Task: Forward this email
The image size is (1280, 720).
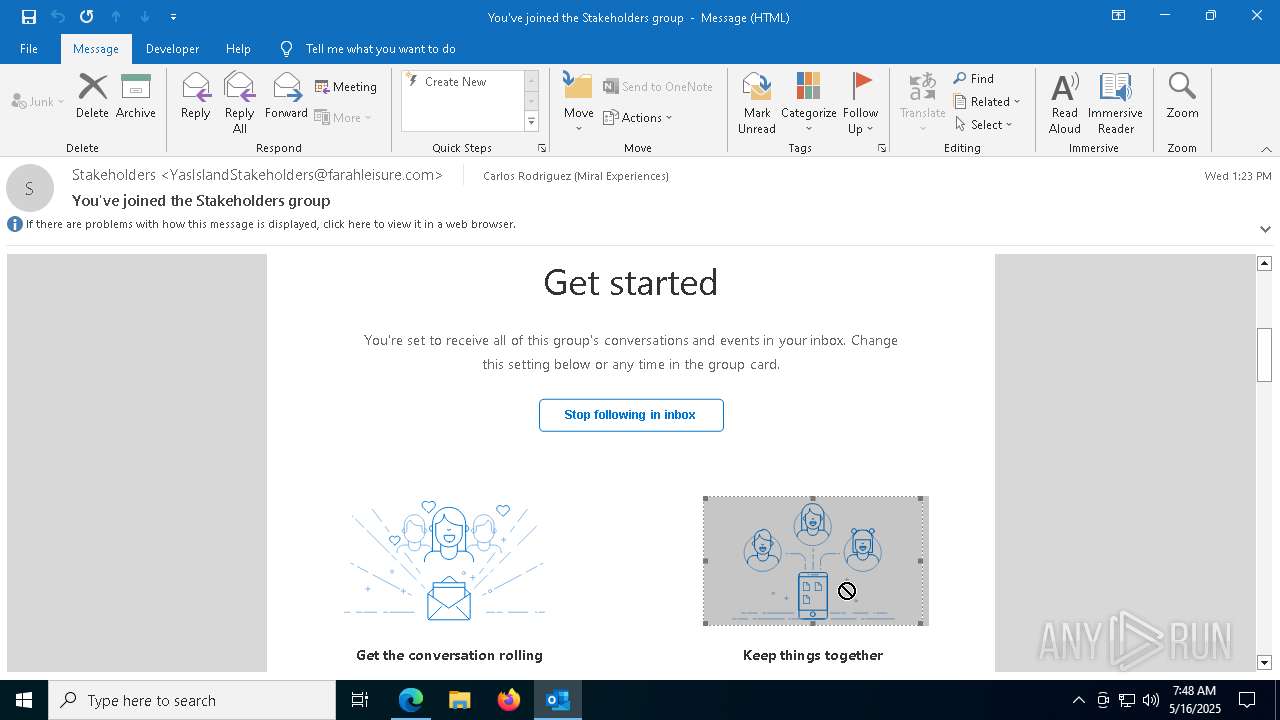Action: coord(287,96)
